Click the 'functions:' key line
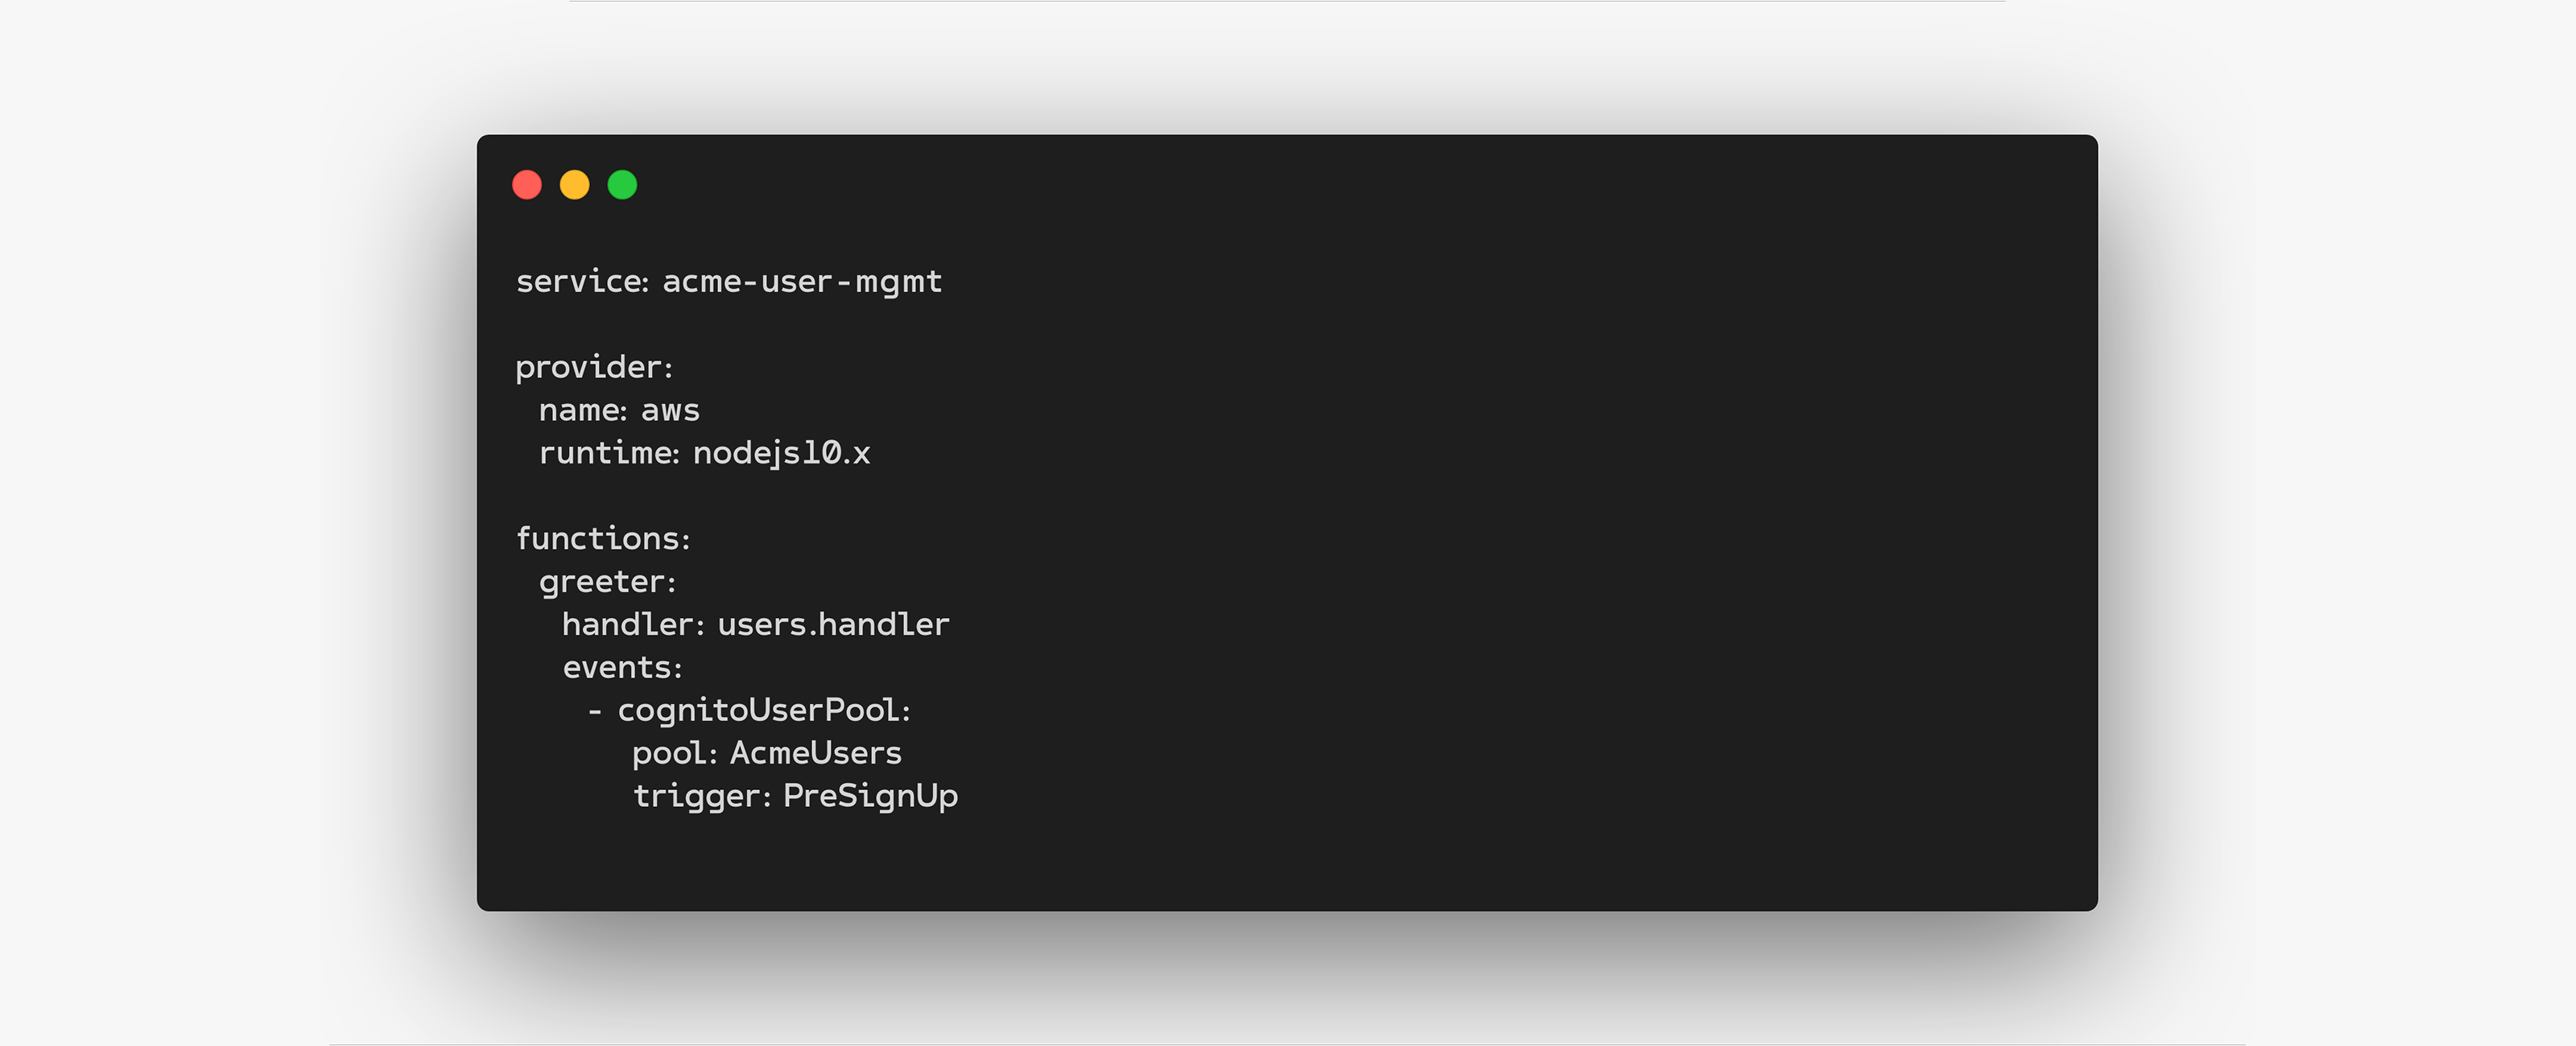2576x1046 pixels. point(603,539)
